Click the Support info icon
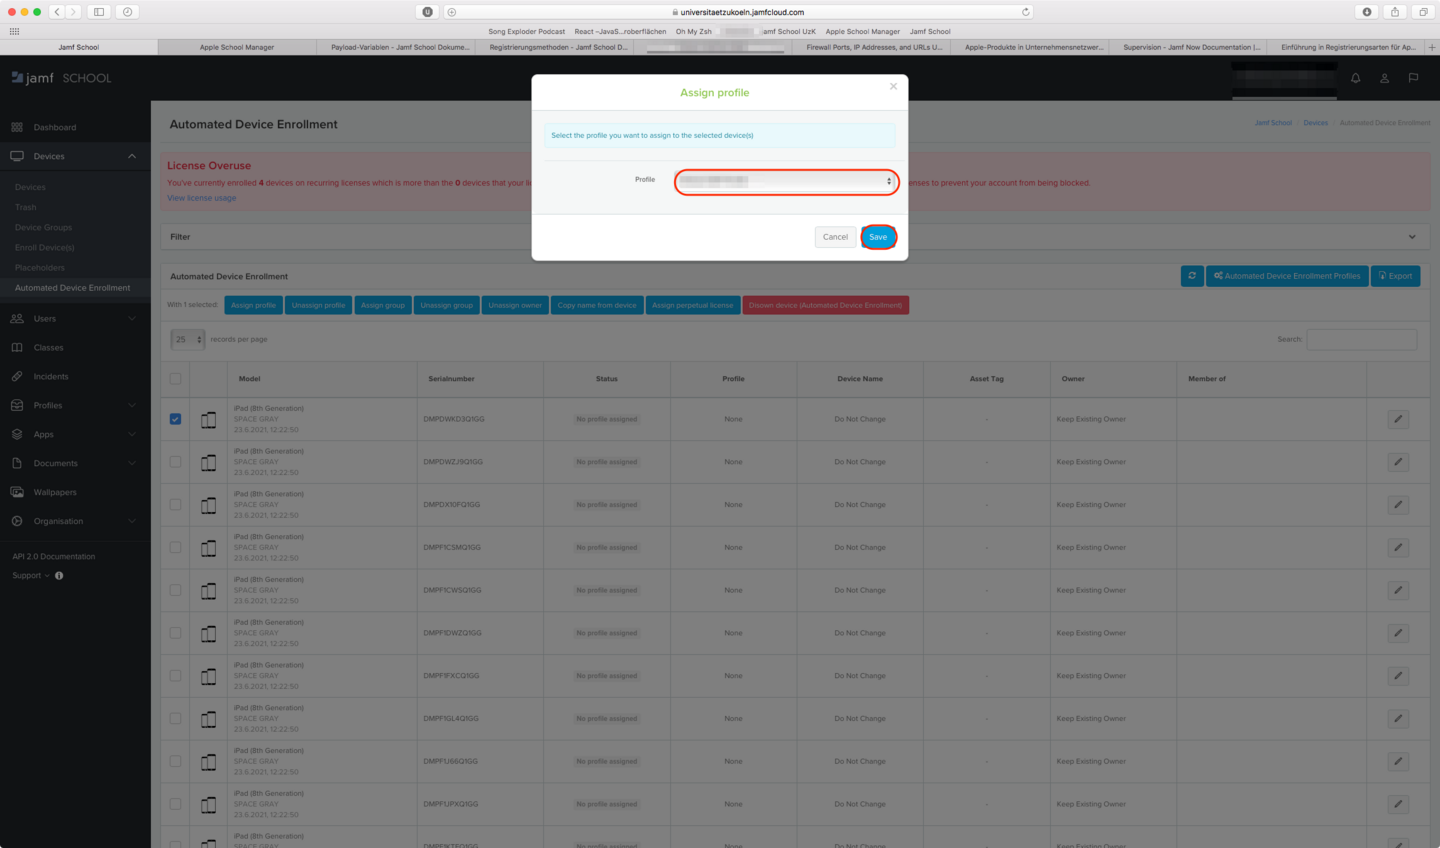This screenshot has height=848, width=1440. point(59,576)
